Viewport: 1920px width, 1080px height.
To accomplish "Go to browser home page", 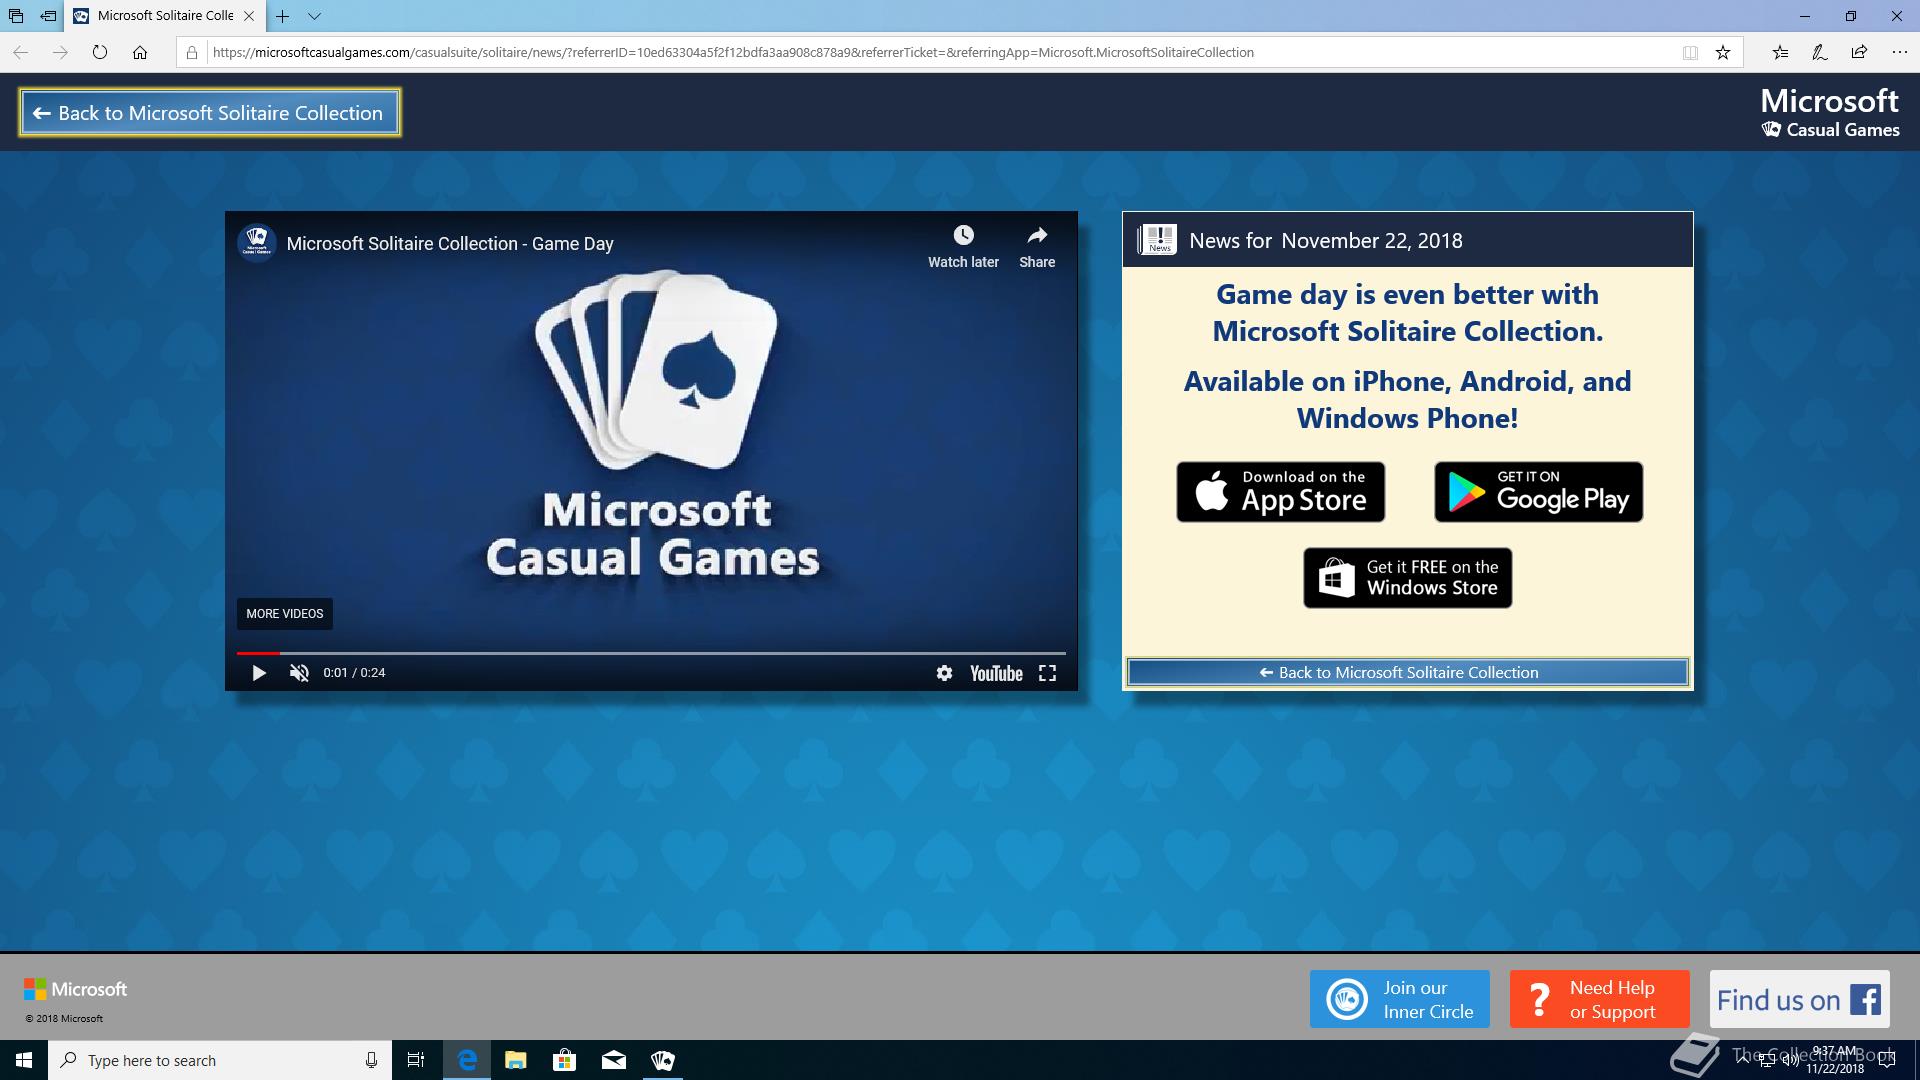I will [140, 52].
